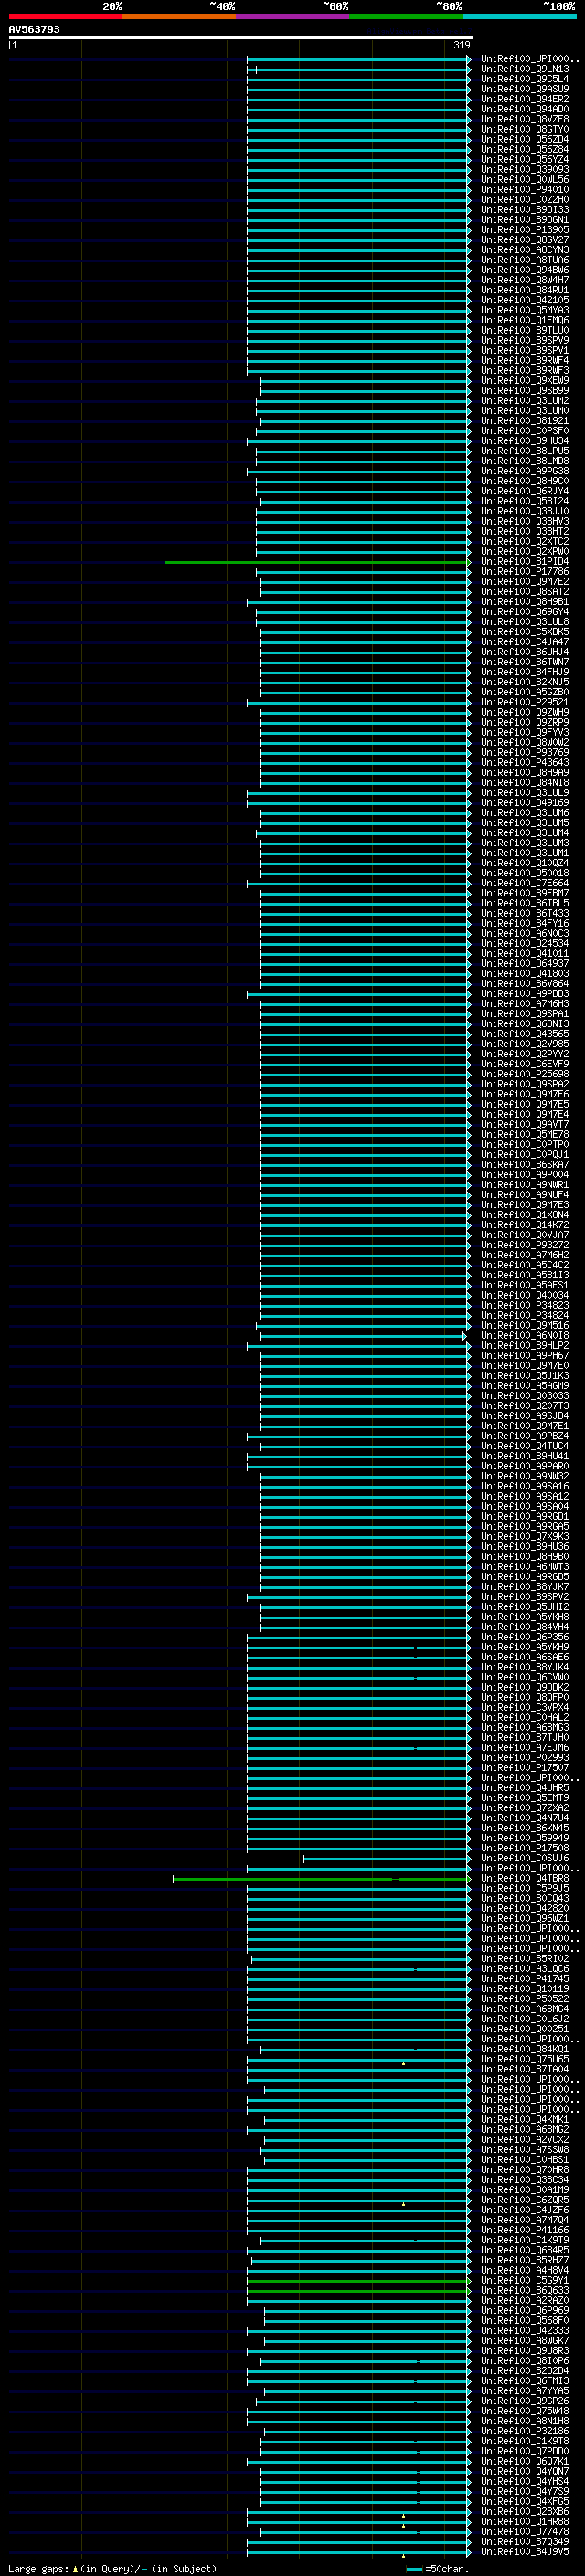Click the green ~80% identity legend bar

pos(405,16)
